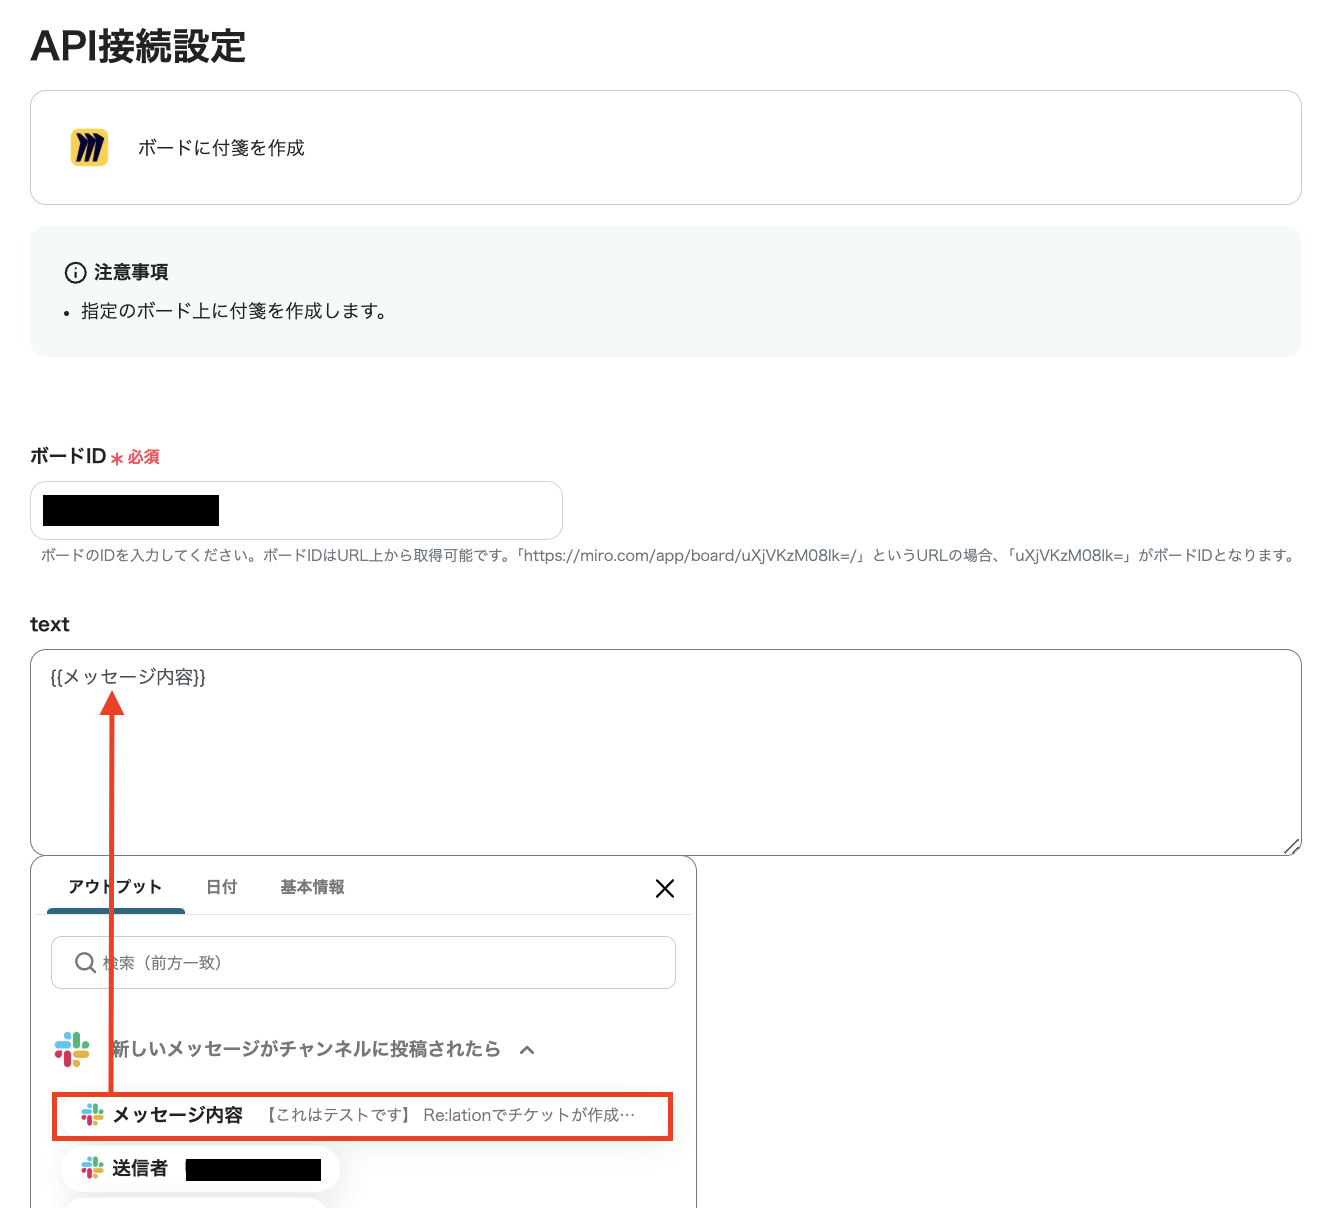Image resolution: width=1336 pixels, height=1208 pixels.
Task: Click inside the text textarea
Action: pyautogui.click(x=666, y=752)
